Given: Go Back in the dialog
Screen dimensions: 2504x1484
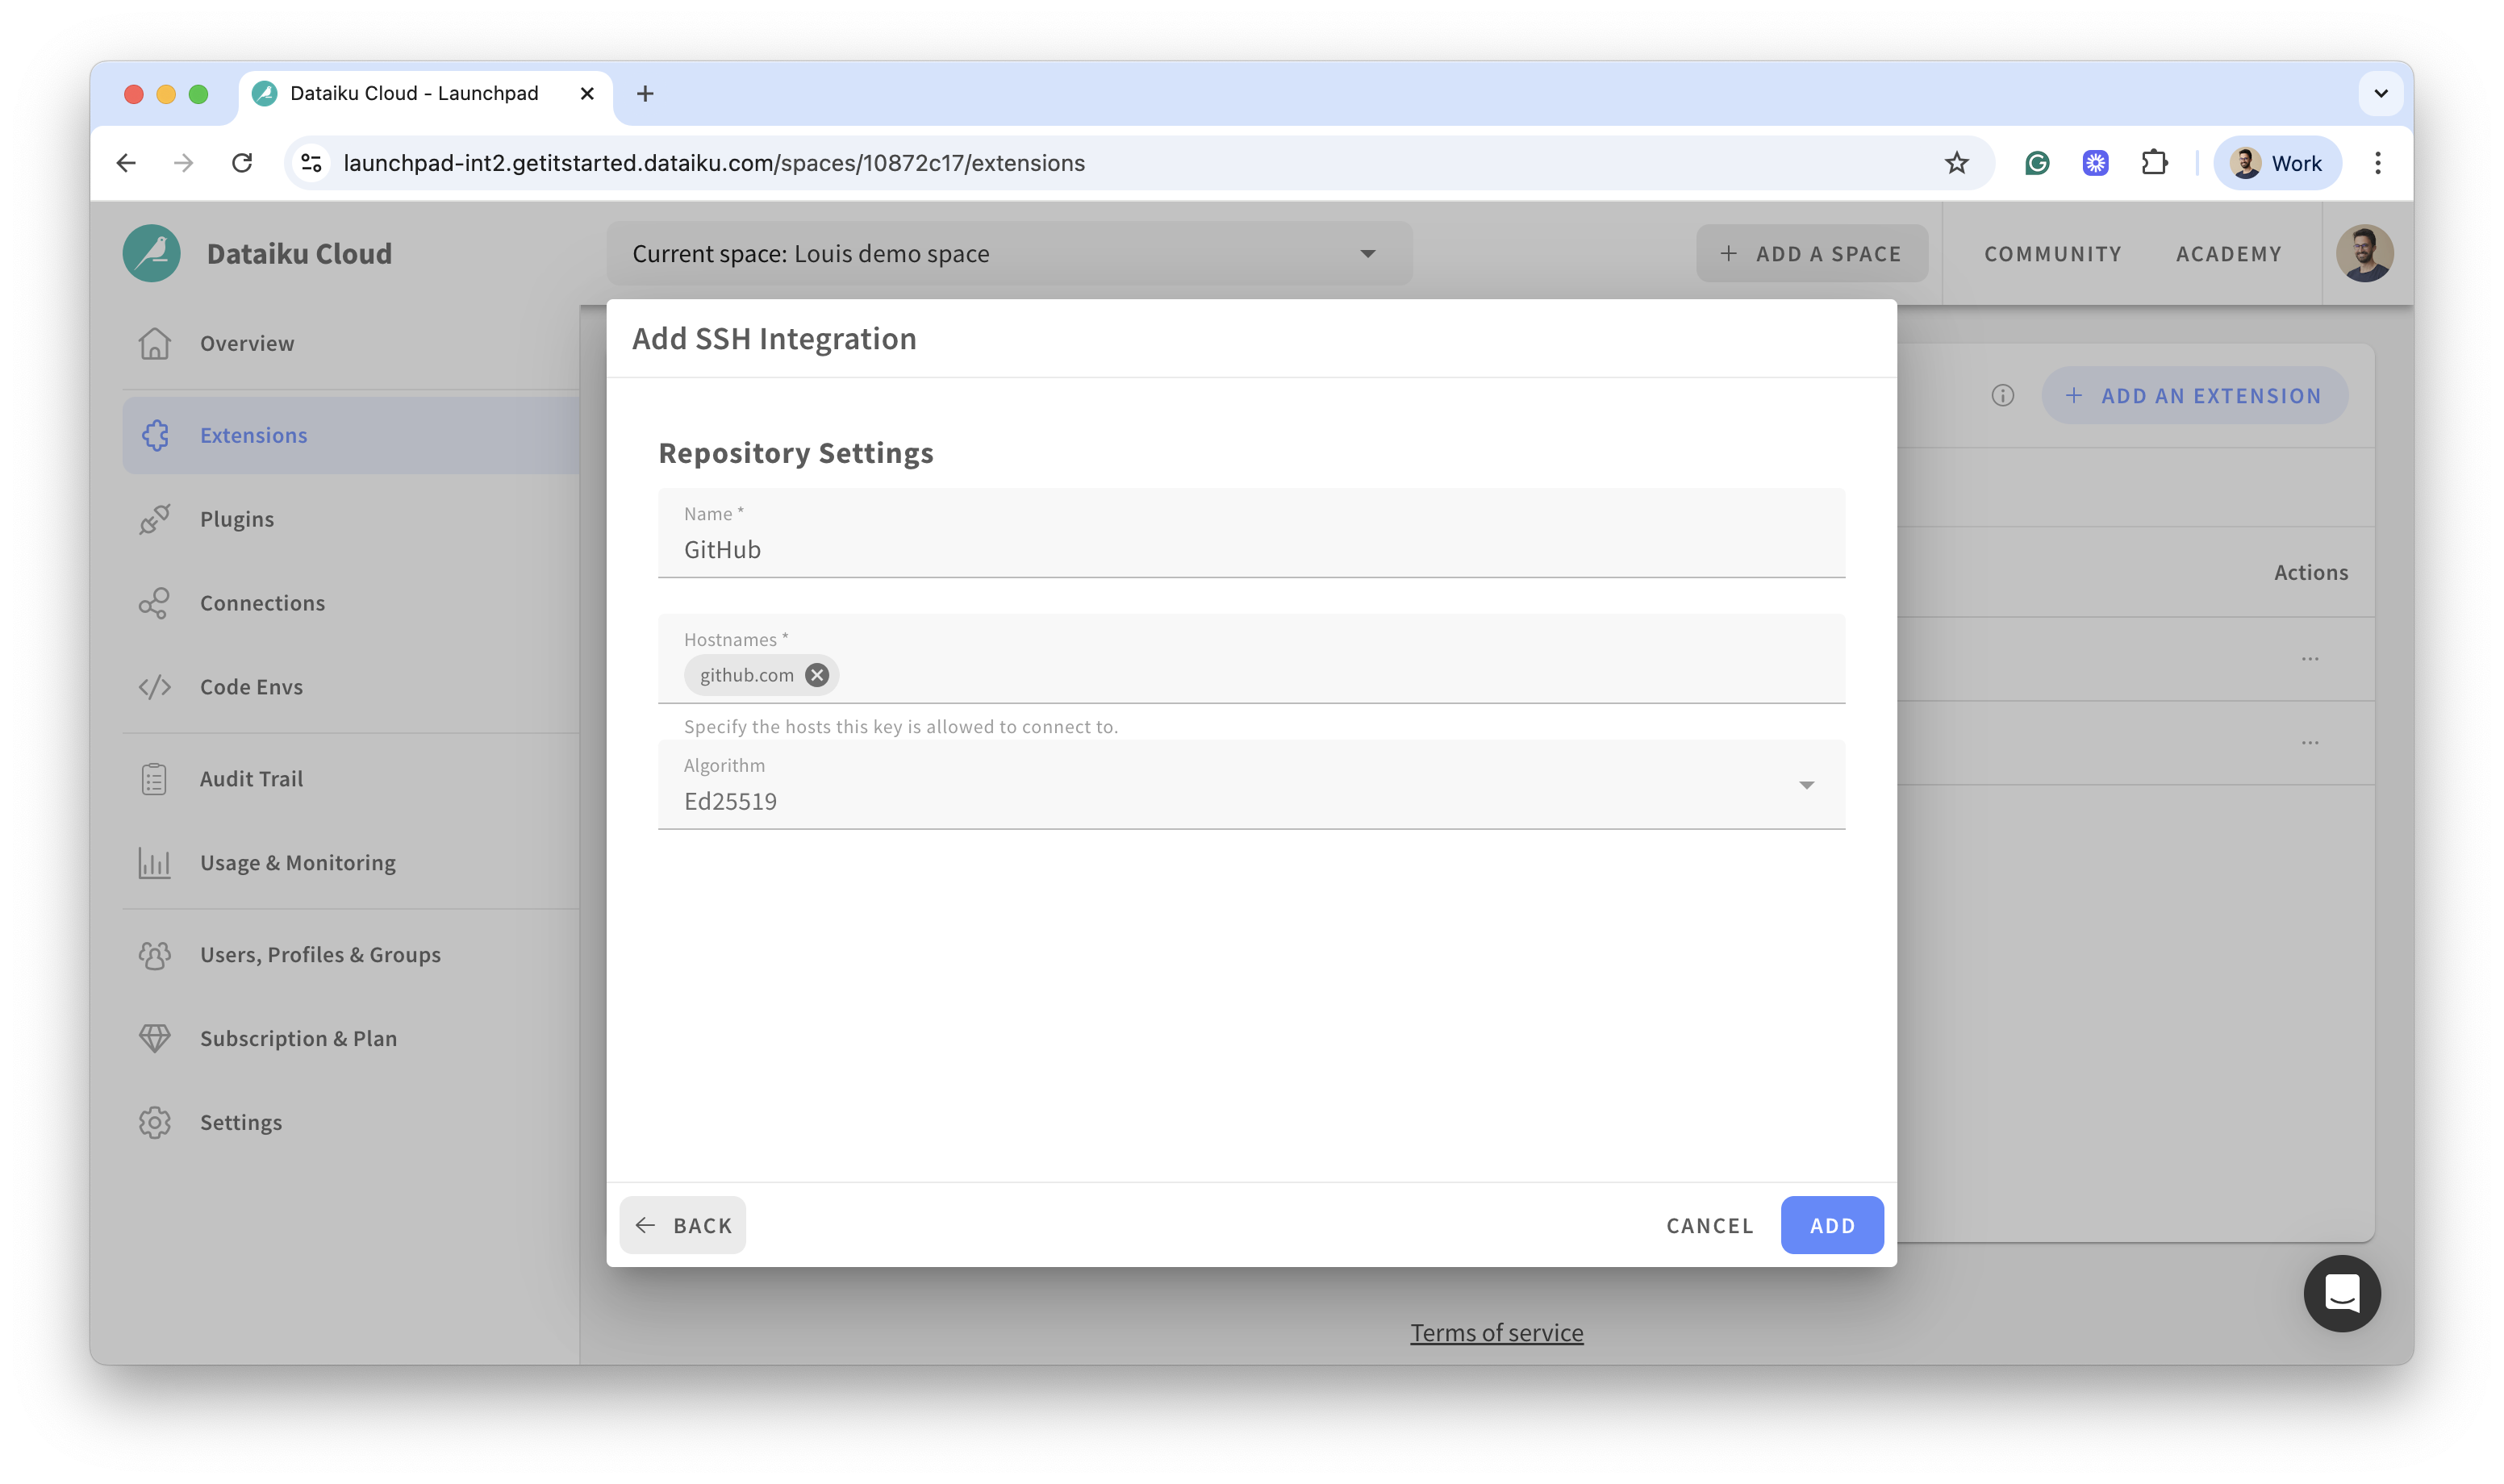Looking at the screenshot, I should coord(682,1225).
